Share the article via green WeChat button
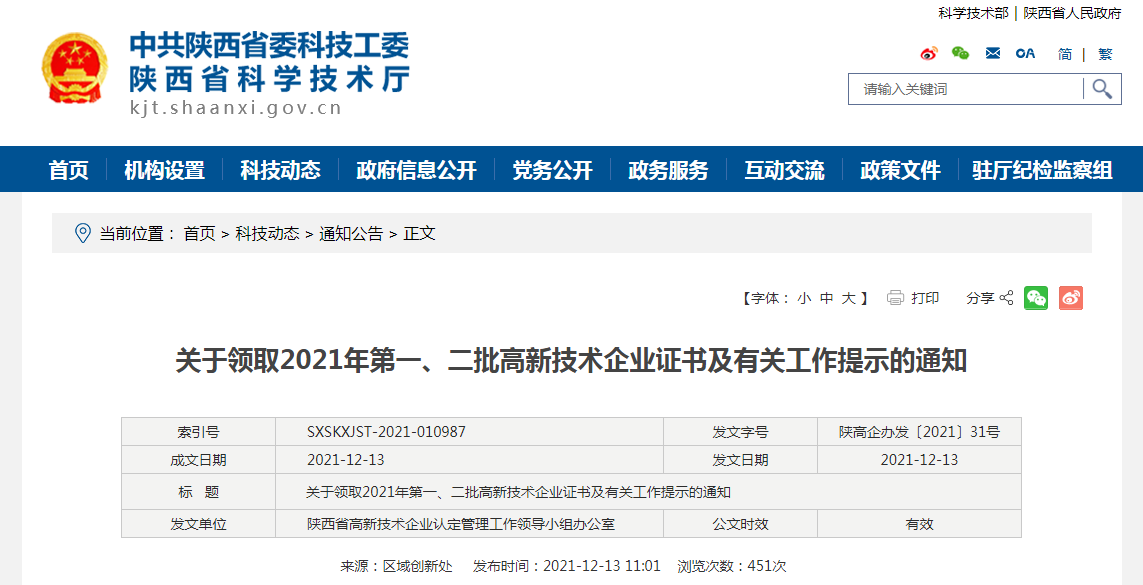The width and height of the screenshot is (1143, 585). (1036, 298)
